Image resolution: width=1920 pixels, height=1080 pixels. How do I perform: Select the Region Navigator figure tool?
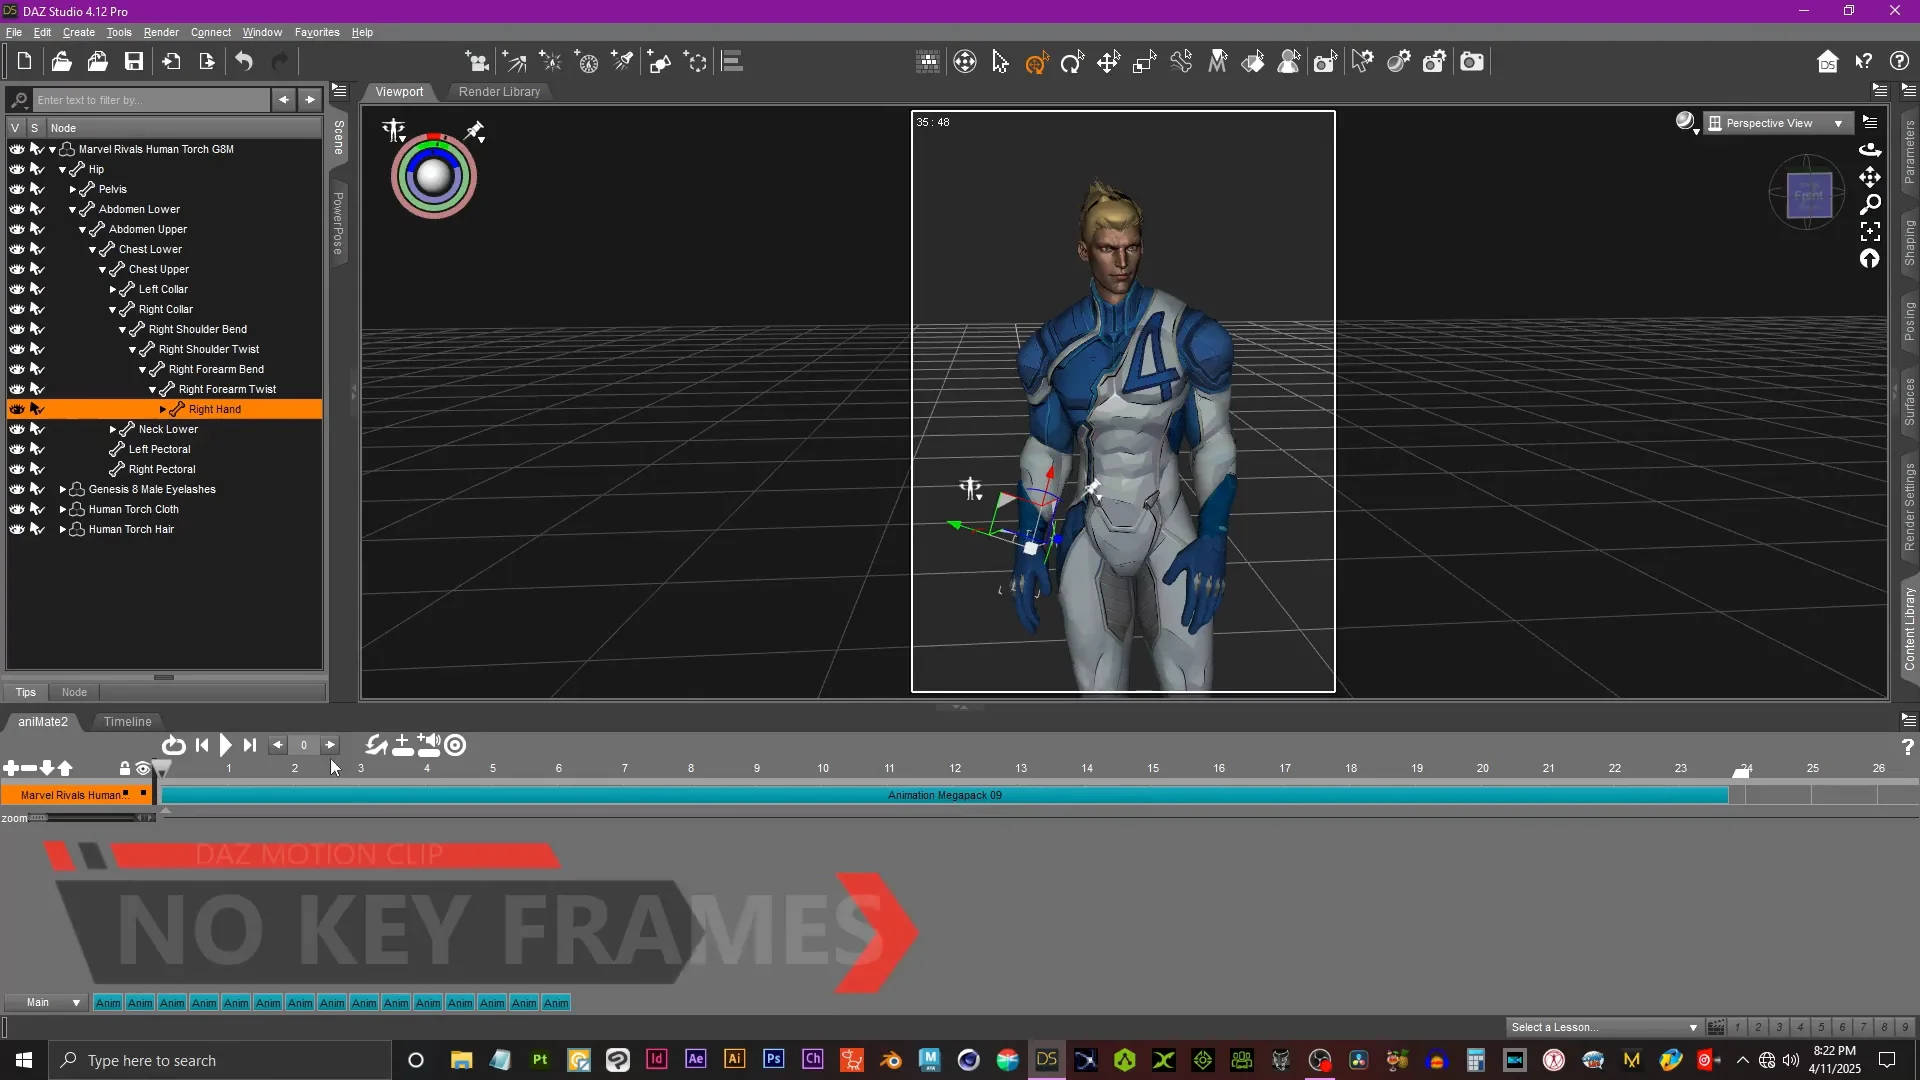coord(1289,62)
